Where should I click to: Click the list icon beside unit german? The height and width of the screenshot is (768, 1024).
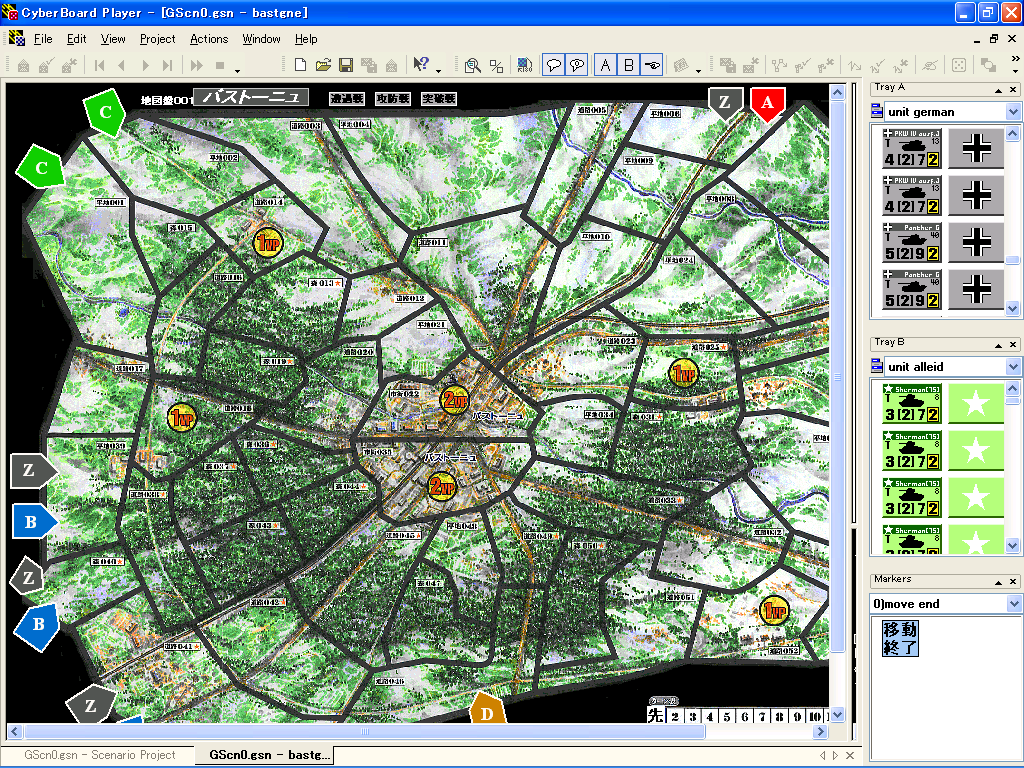coord(877,112)
